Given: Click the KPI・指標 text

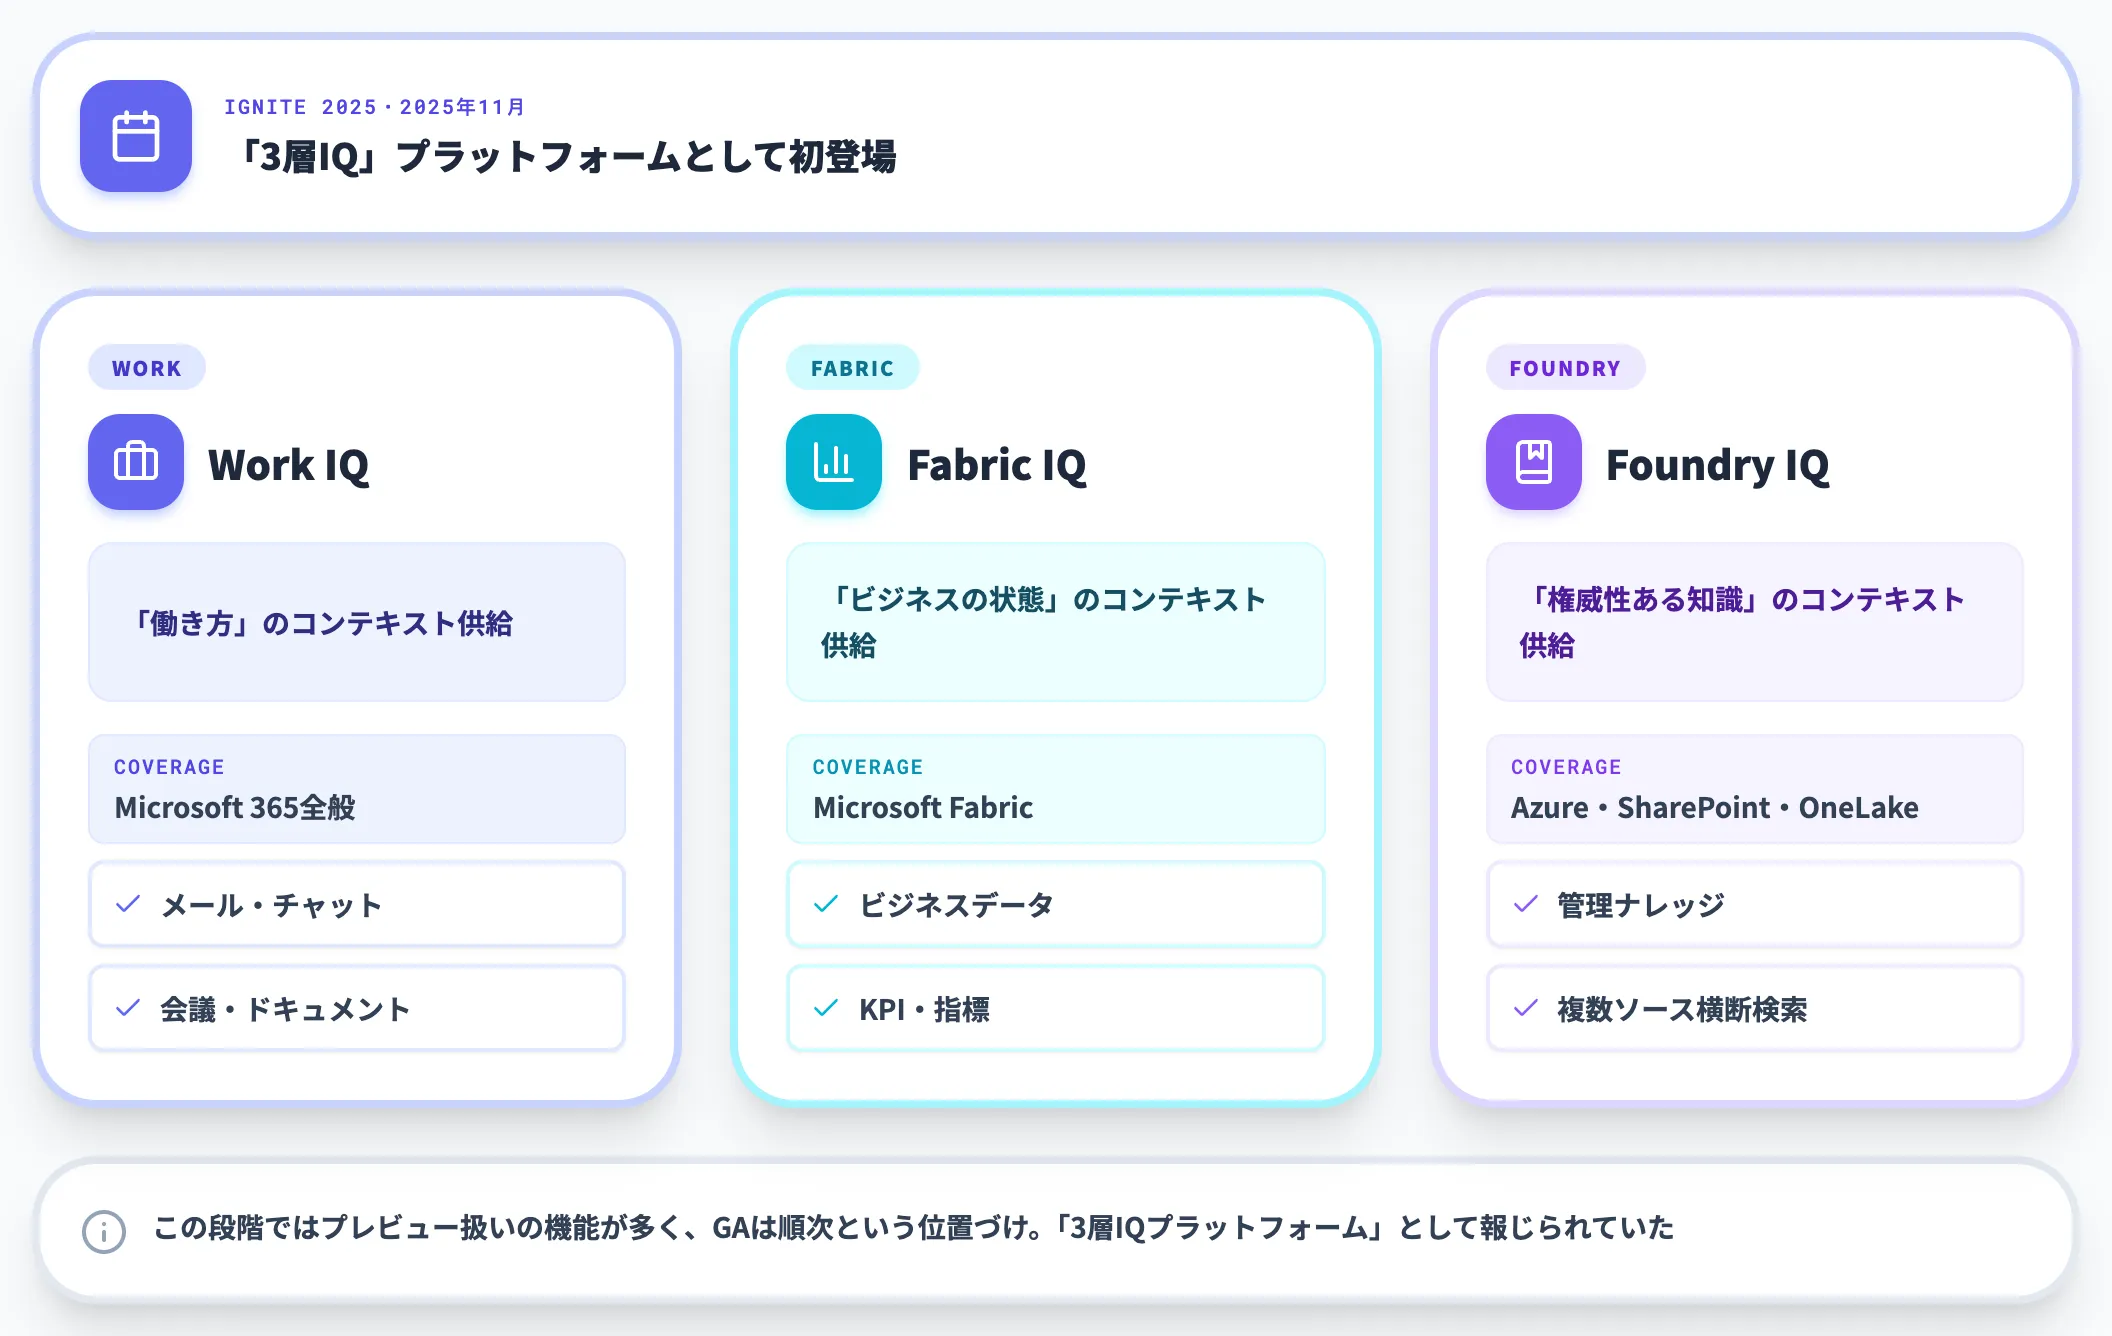Looking at the screenshot, I should (925, 1009).
